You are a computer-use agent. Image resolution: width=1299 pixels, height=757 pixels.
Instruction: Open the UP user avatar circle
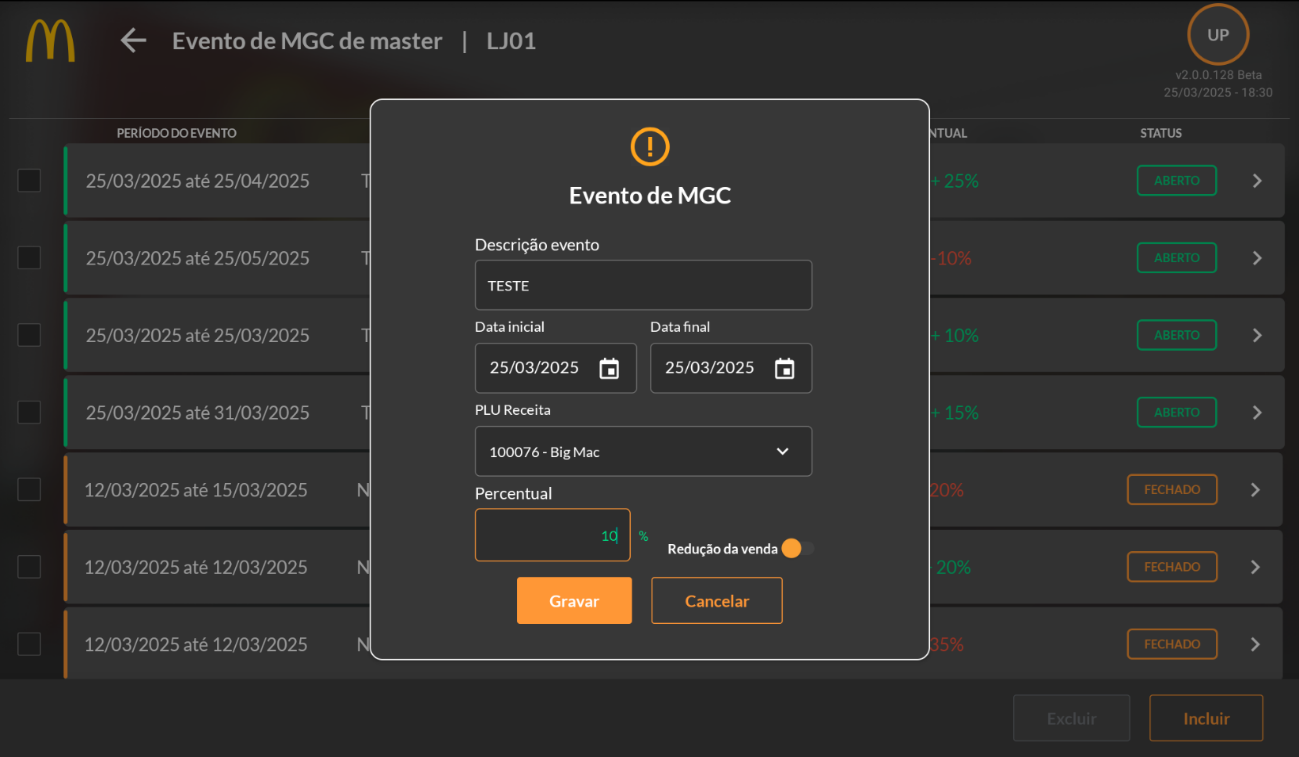[x=1218, y=35]
